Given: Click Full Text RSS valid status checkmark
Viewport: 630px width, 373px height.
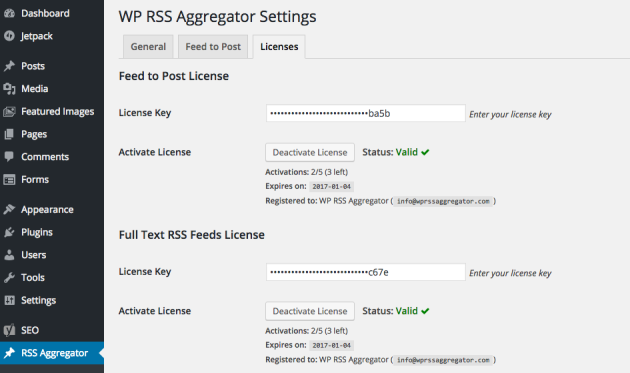Looking at the screenshot, I should [425, 311].
